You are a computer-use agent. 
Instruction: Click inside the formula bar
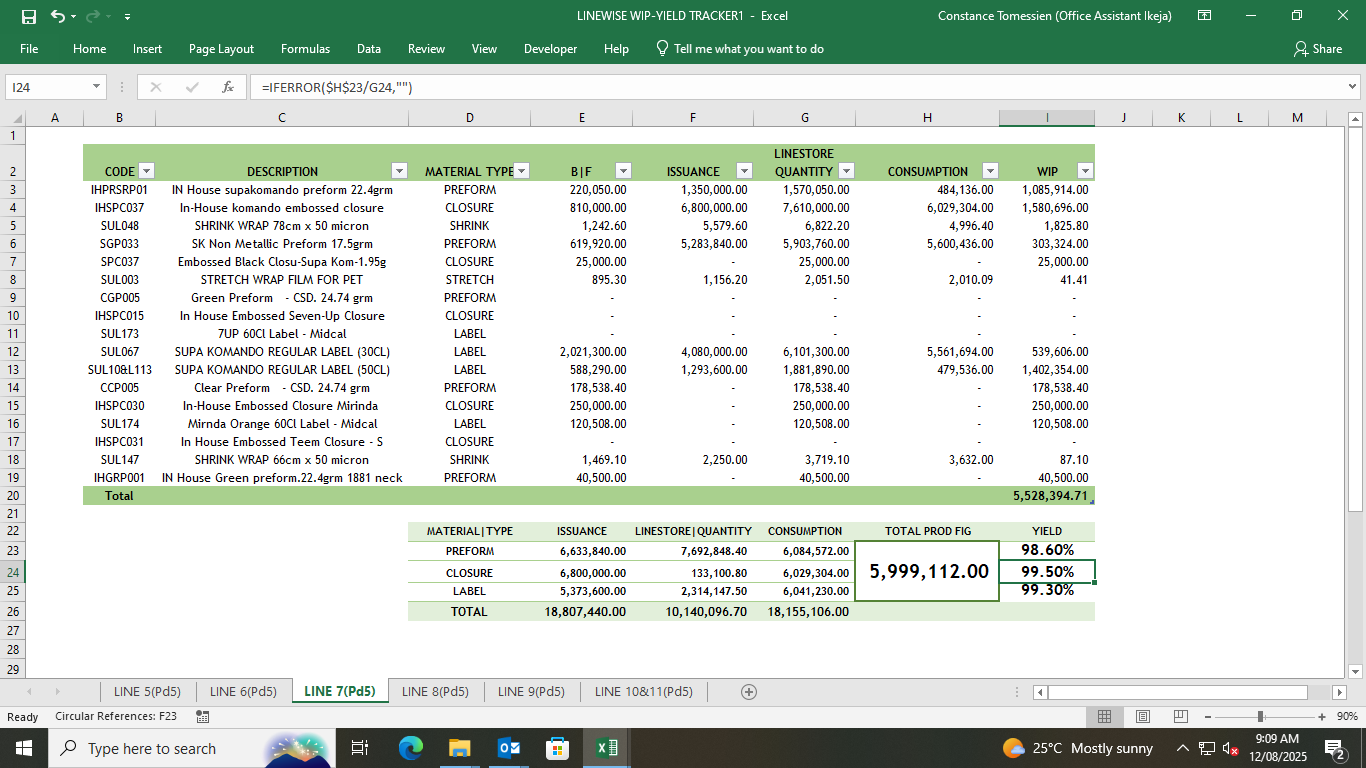point(500,87)
